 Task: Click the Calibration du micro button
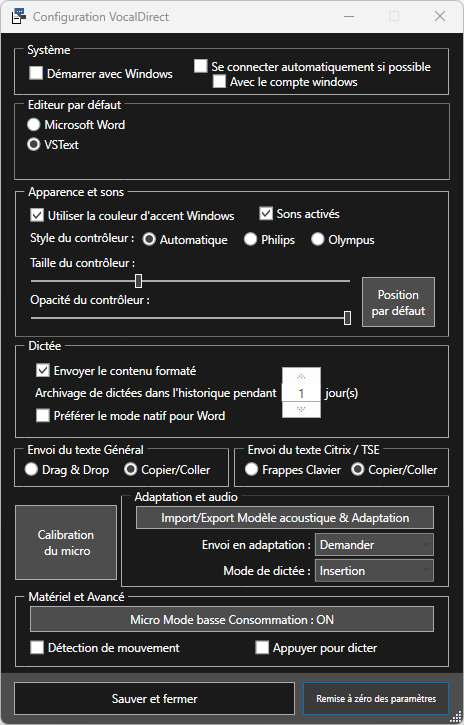coord(66,542)
